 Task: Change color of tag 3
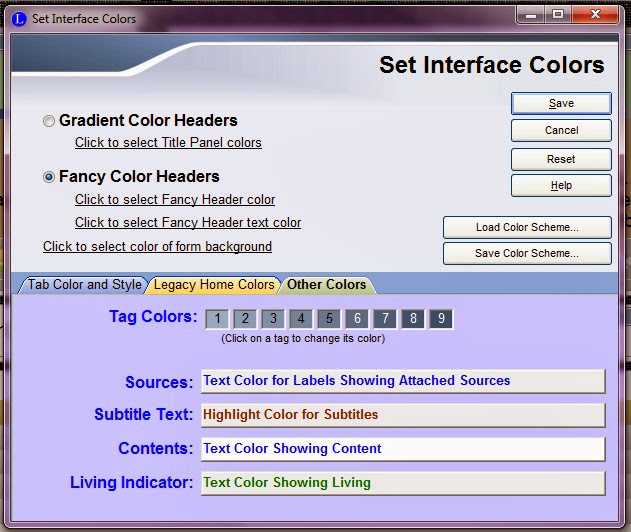coord(273,319)
